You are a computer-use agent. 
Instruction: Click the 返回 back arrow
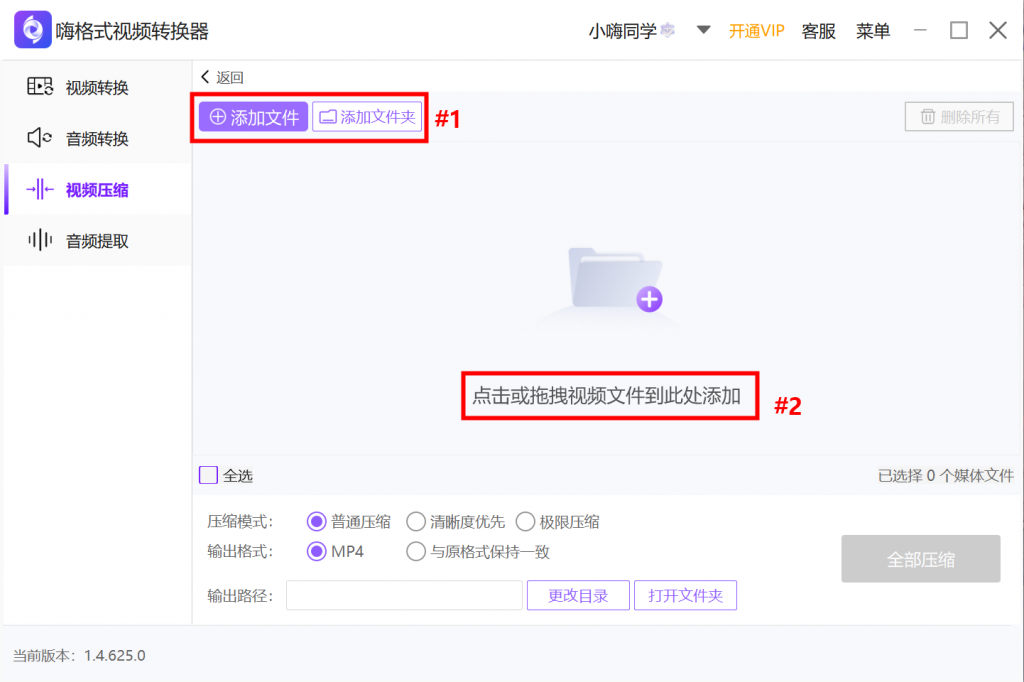click(x=207, y=77)
